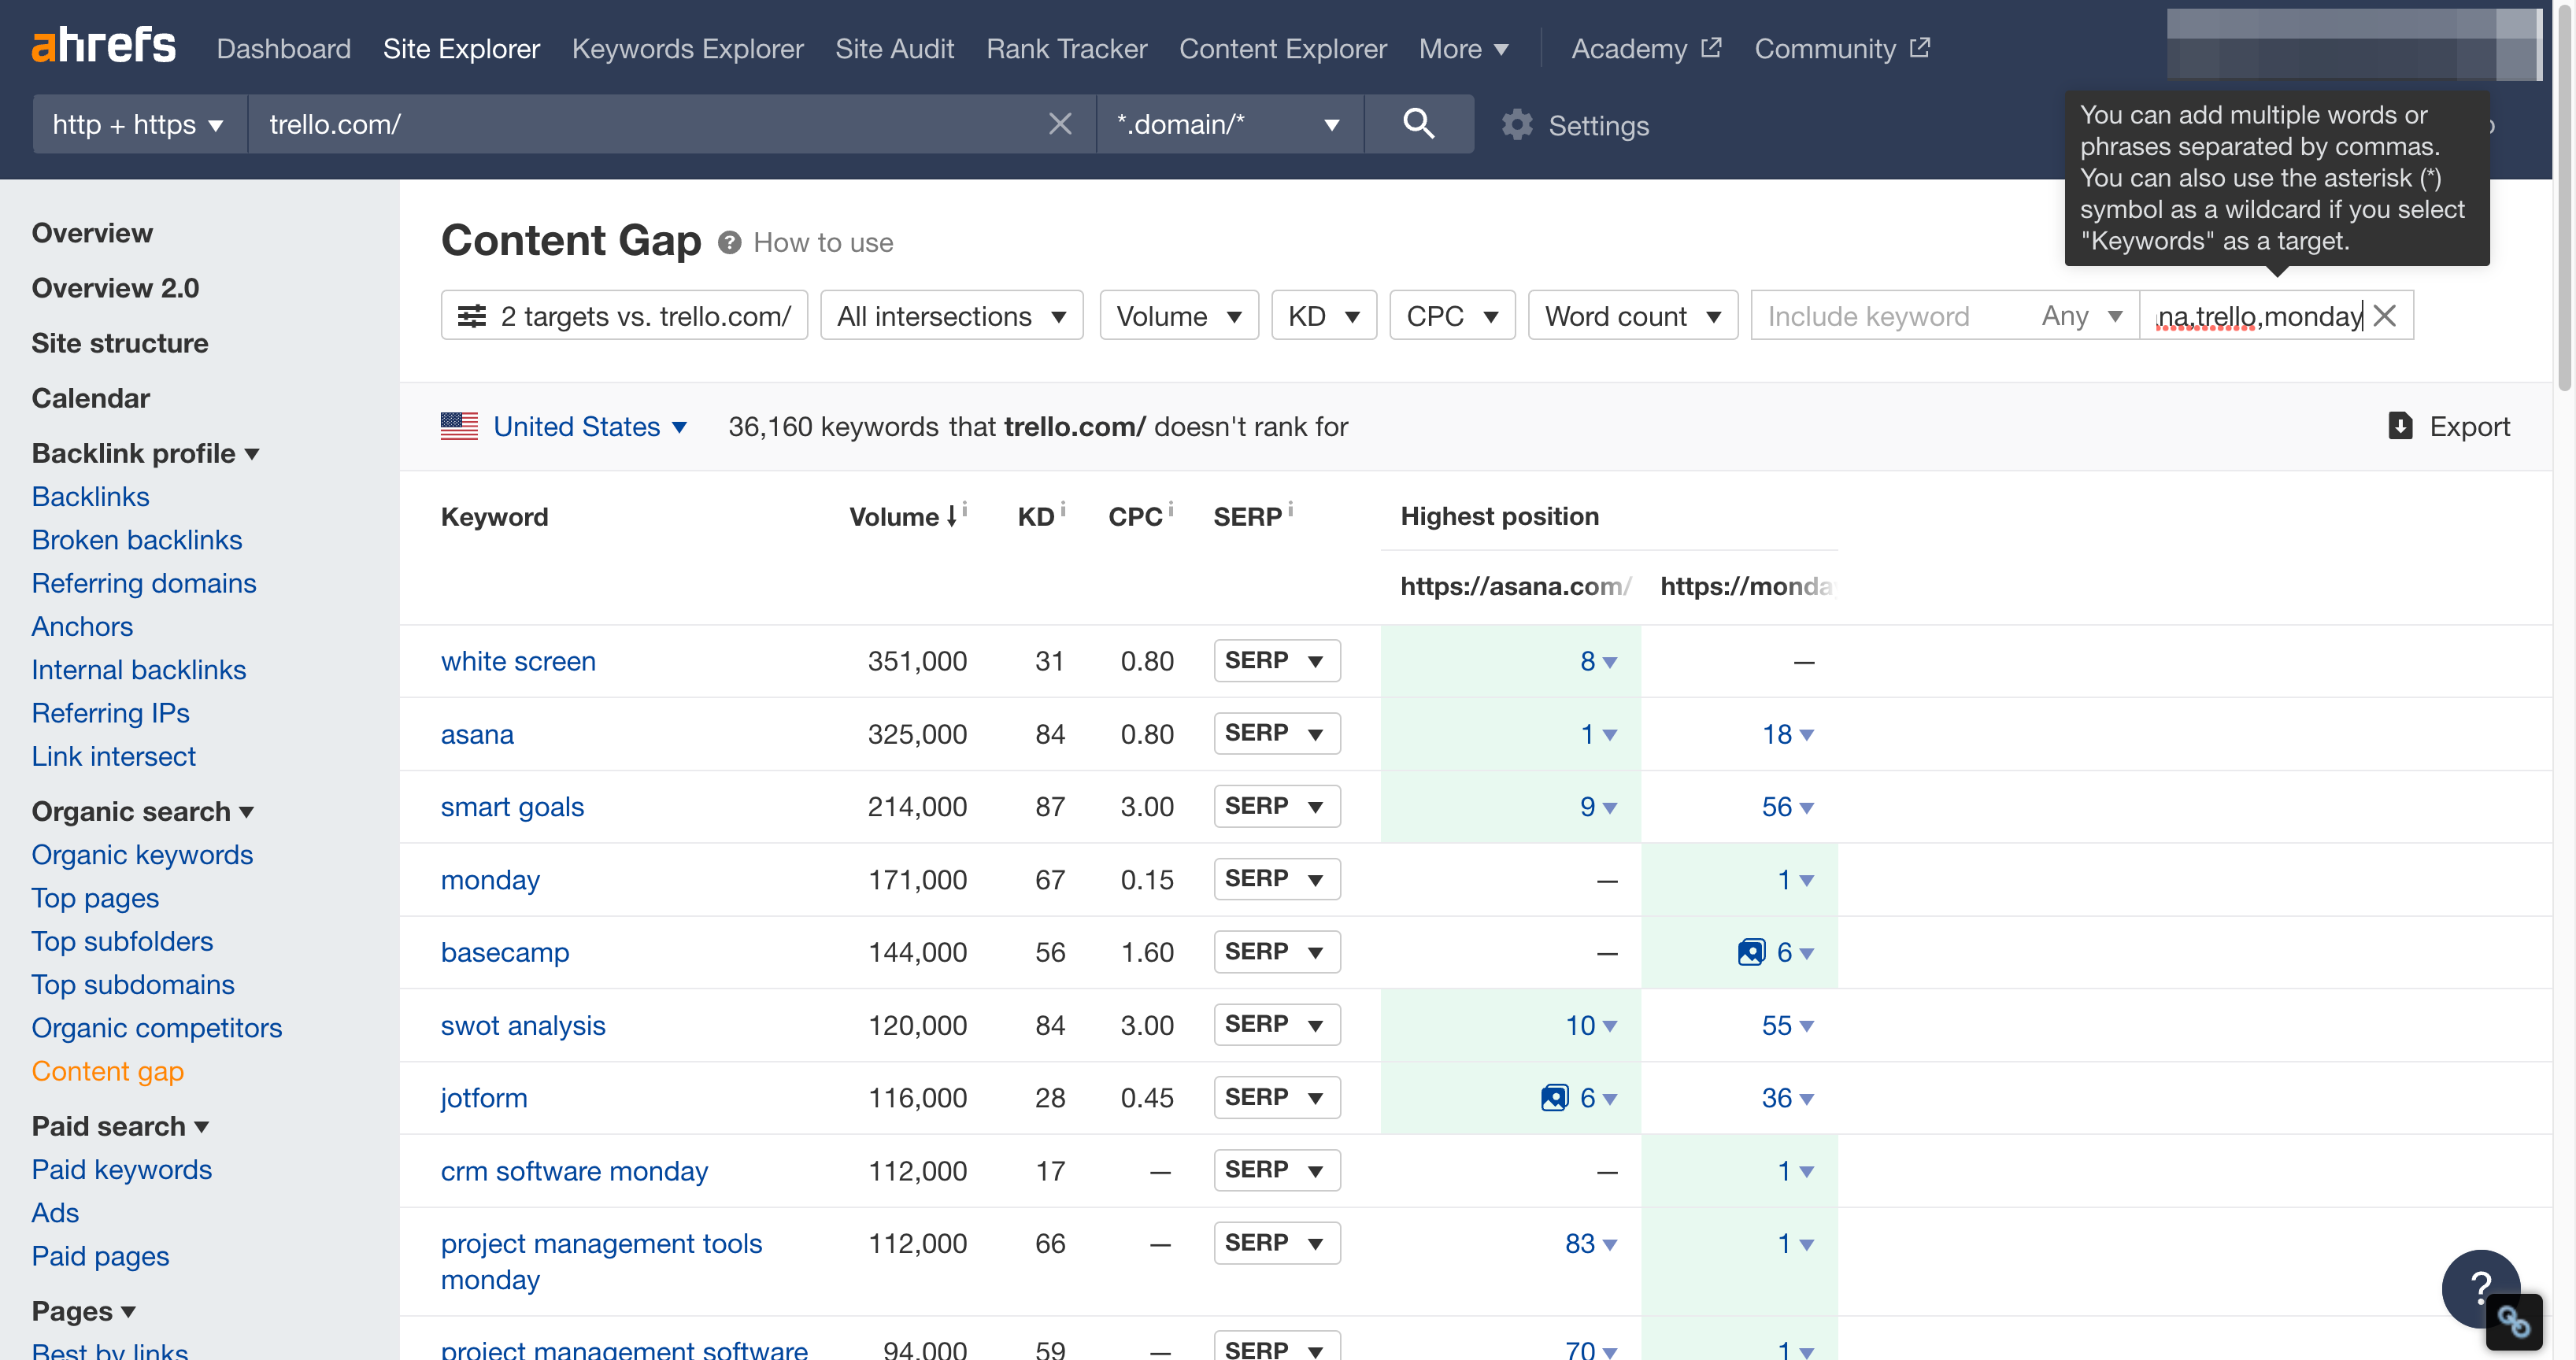Viewport: 2576px width, 1360px height.
Task: Click the Include keyword input field
Action: pos(1889,316)
